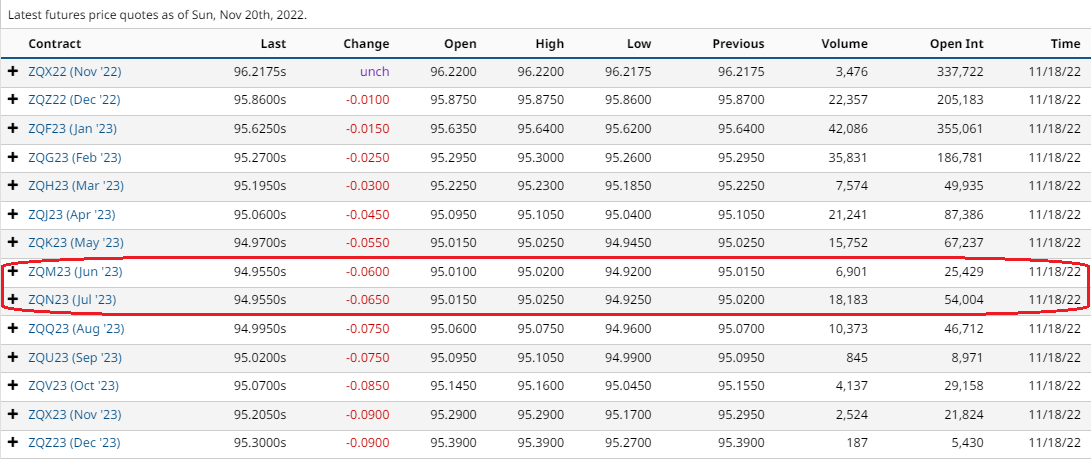Sort by the Change column header
This screenshot has width=1091, height=459.
366,44
